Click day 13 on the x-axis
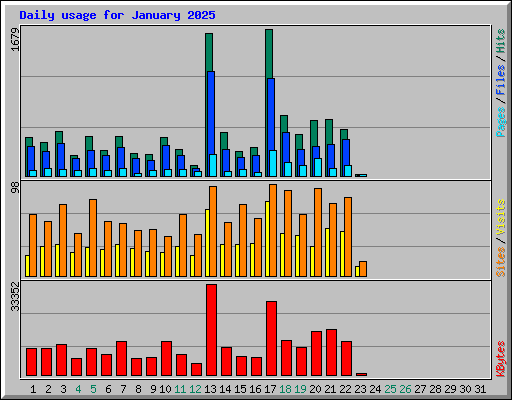Viewport: 512px width, 400px height. point(210,389)
